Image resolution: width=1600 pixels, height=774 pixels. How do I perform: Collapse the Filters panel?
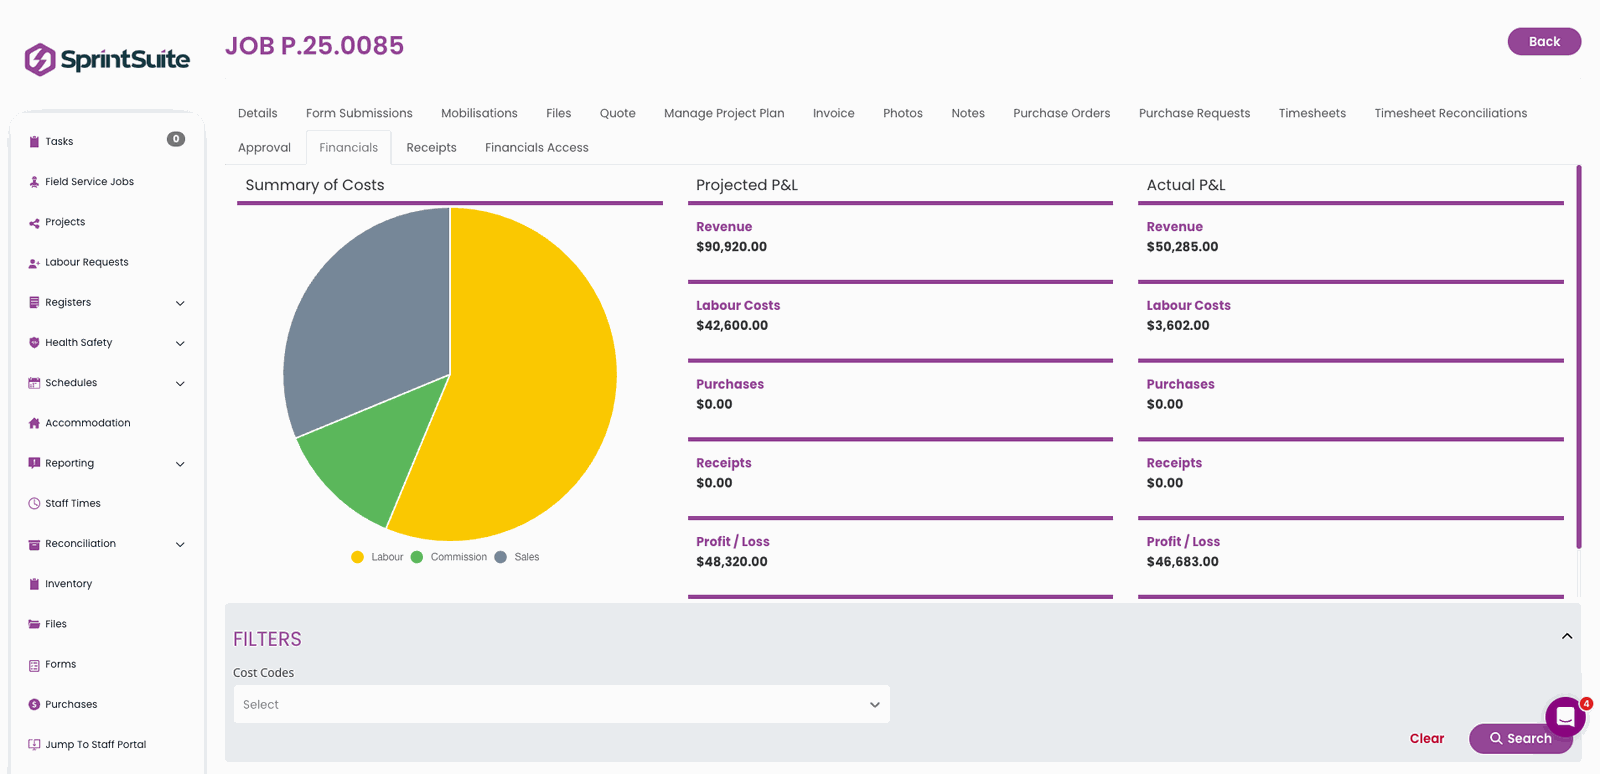[x=1567, y=636]
